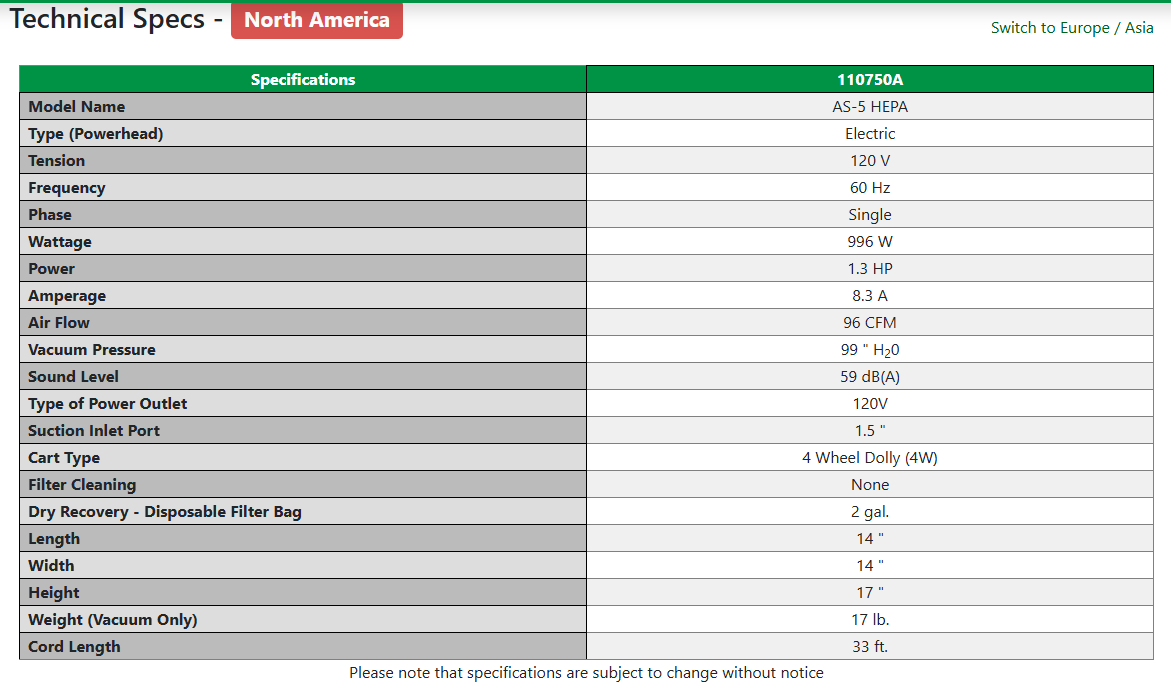Select the 96 CFM value cell

pyautogui.click(x=870, y=323)
